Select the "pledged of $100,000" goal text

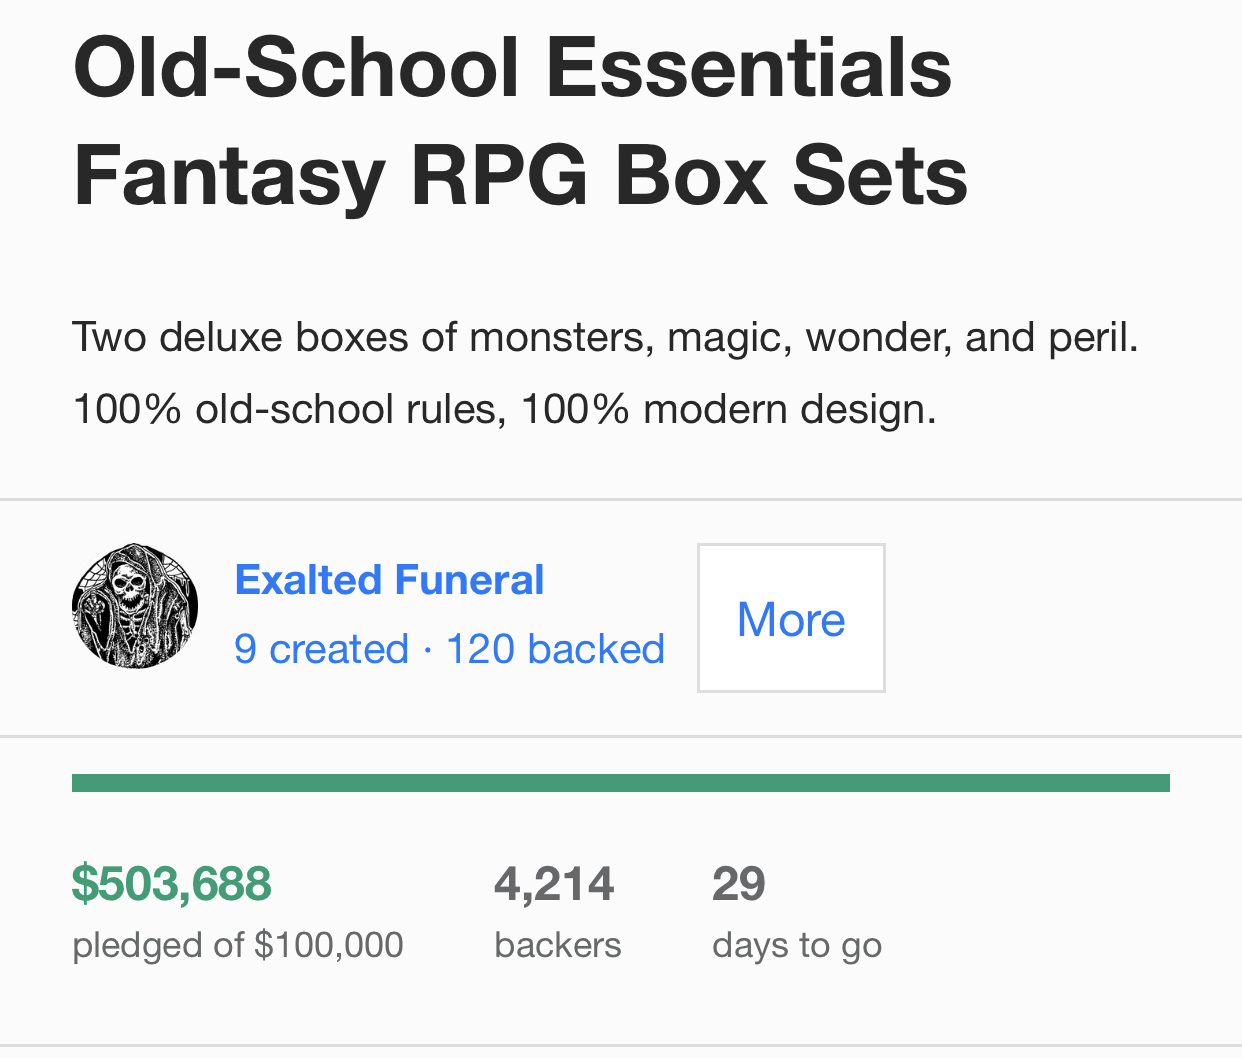238,945
